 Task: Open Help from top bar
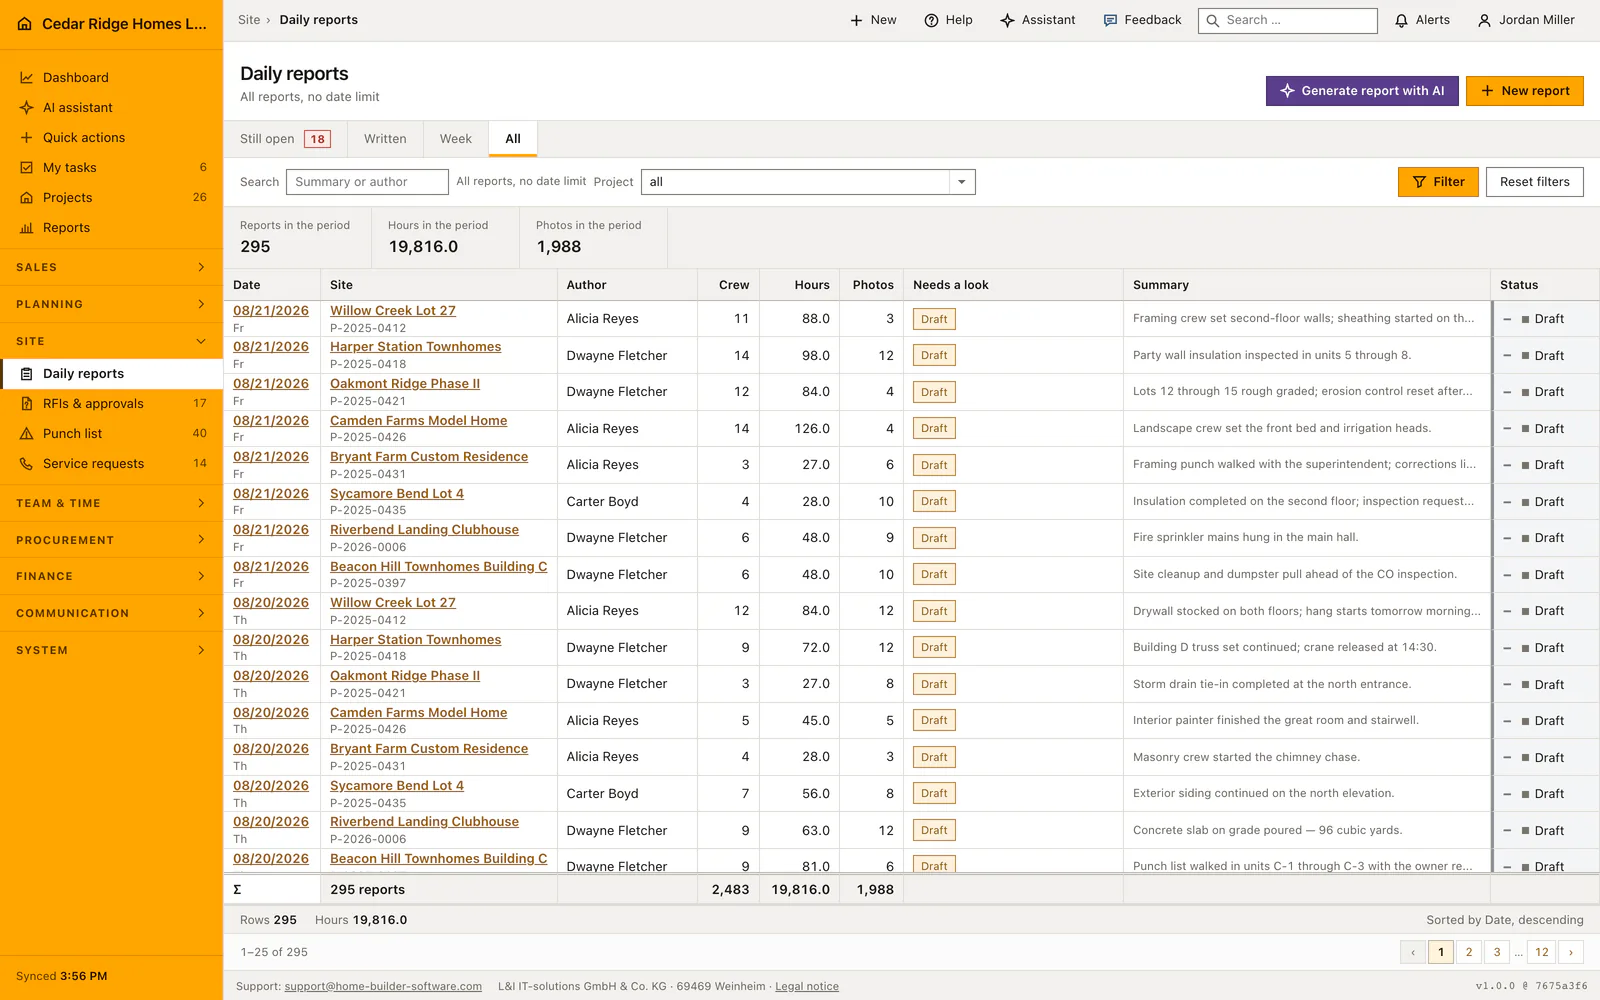948,20
